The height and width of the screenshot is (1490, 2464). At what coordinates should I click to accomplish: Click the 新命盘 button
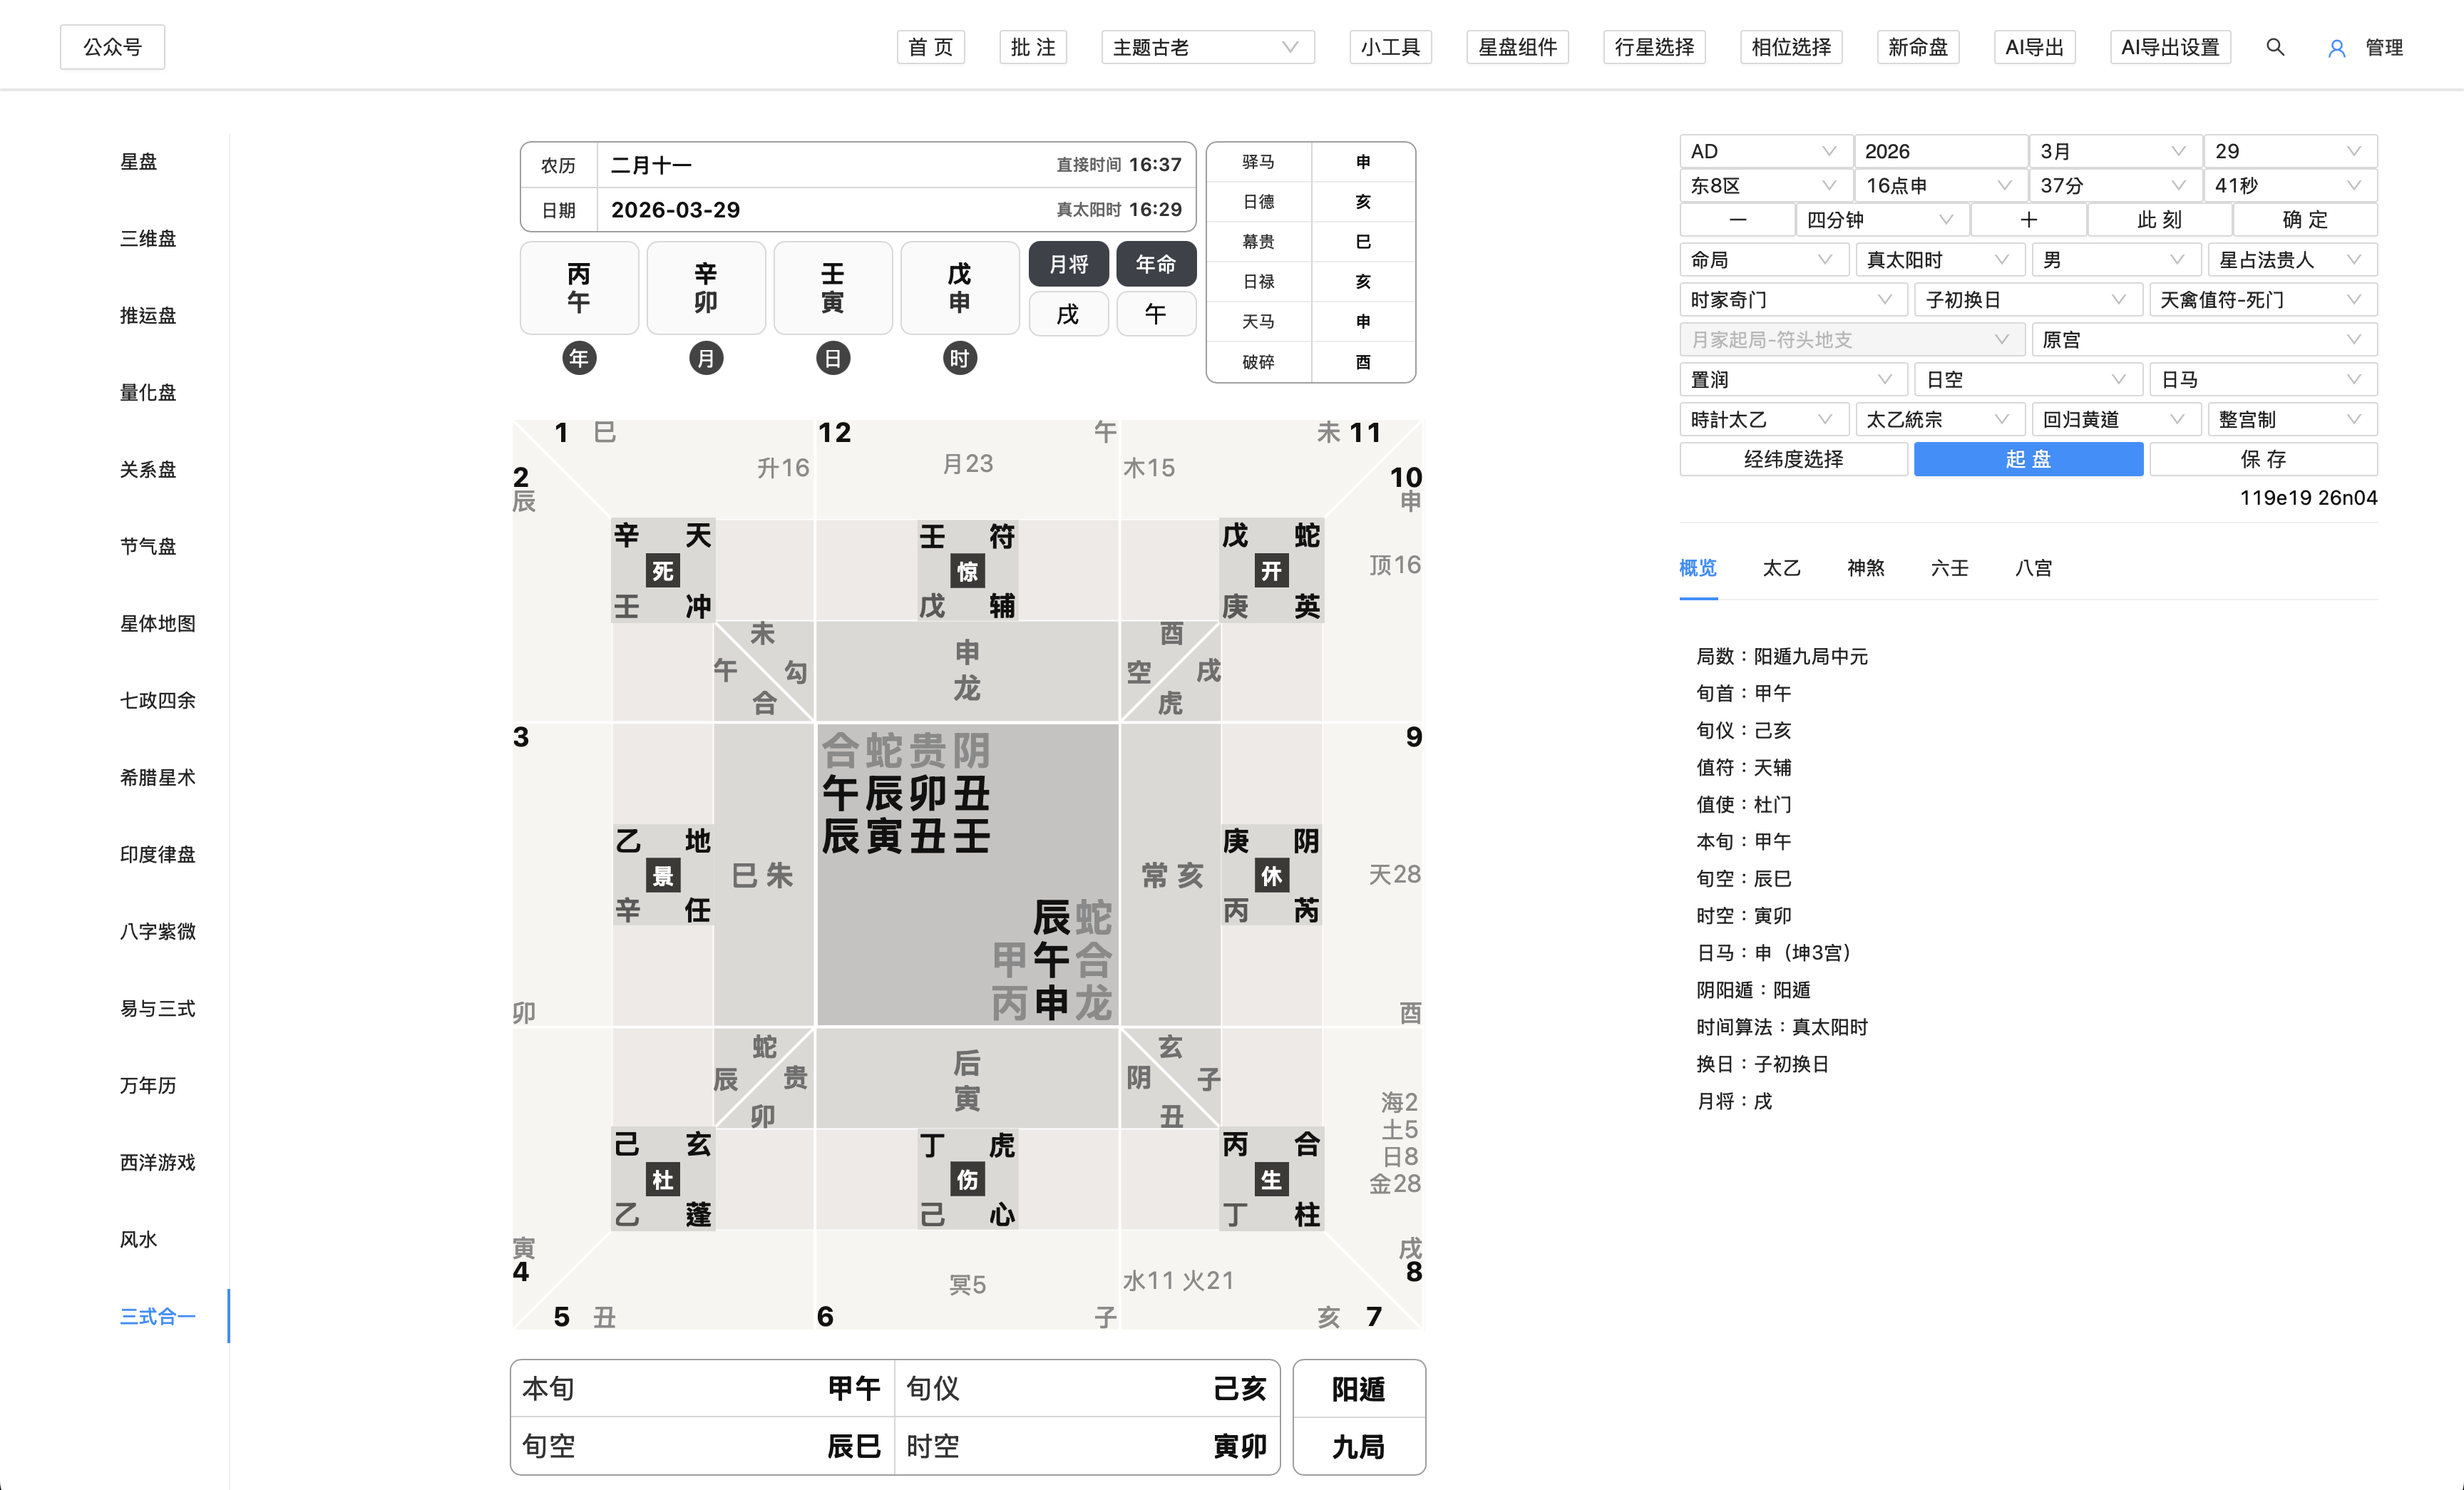pos(1918,47)
